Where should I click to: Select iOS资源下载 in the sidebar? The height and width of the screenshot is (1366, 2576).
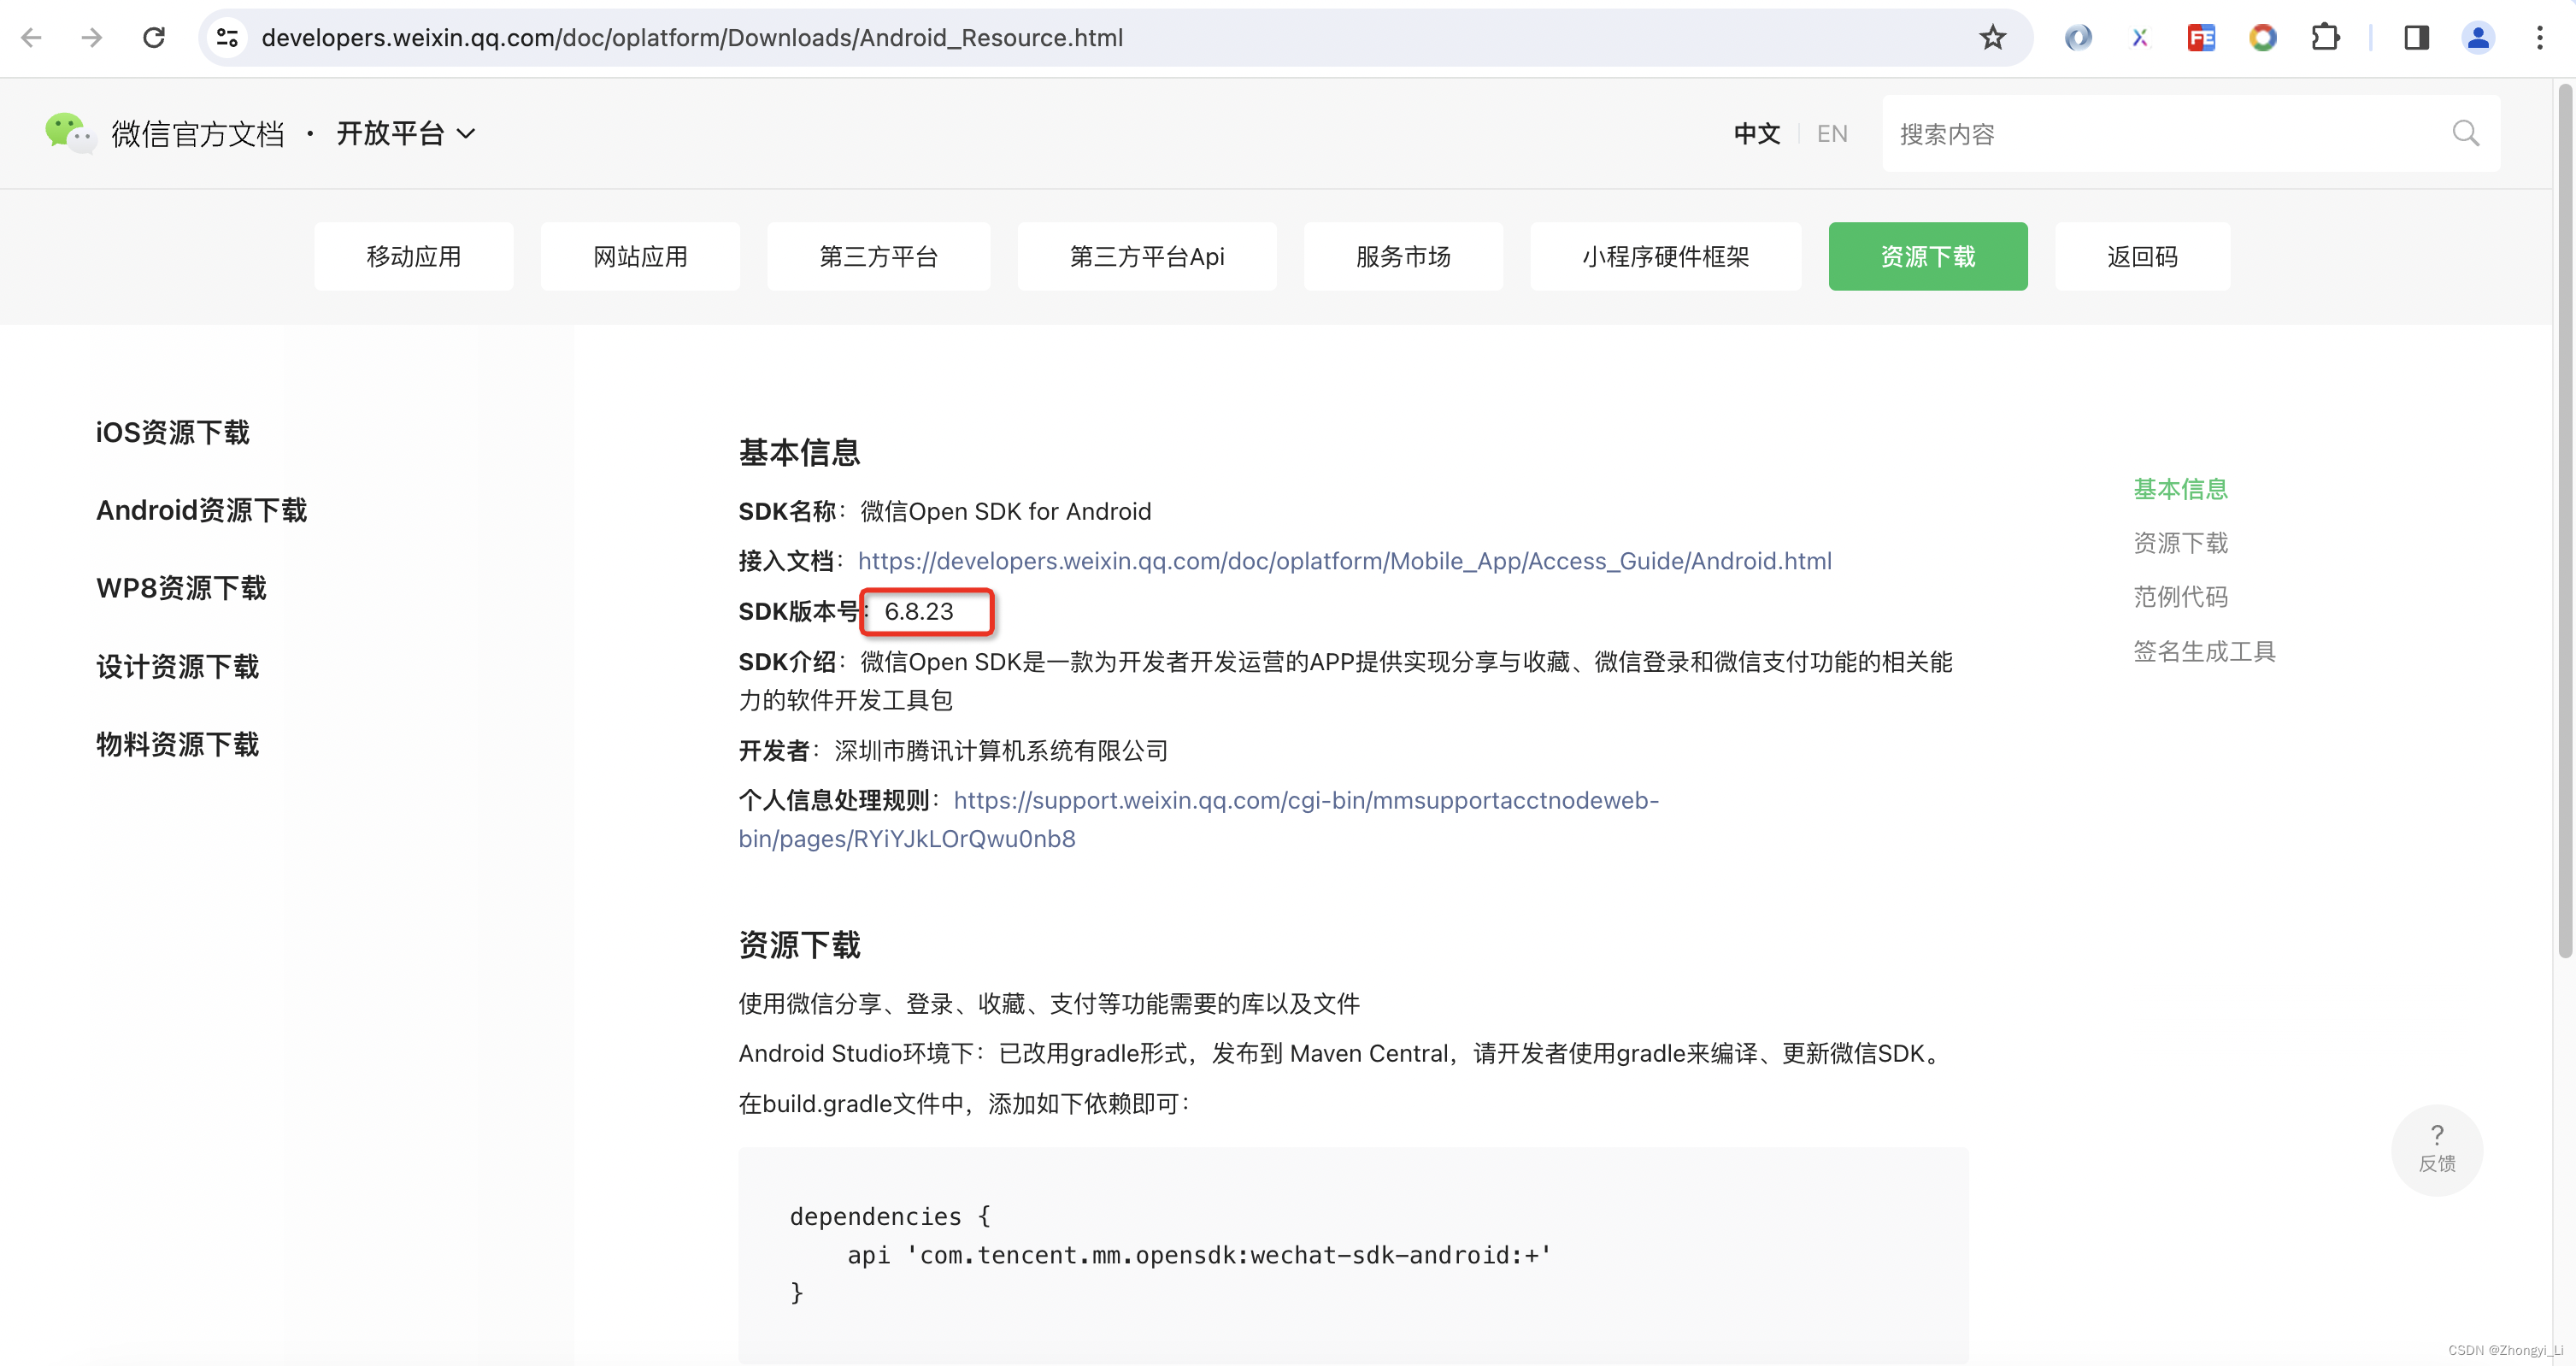[x=172, y=432]
